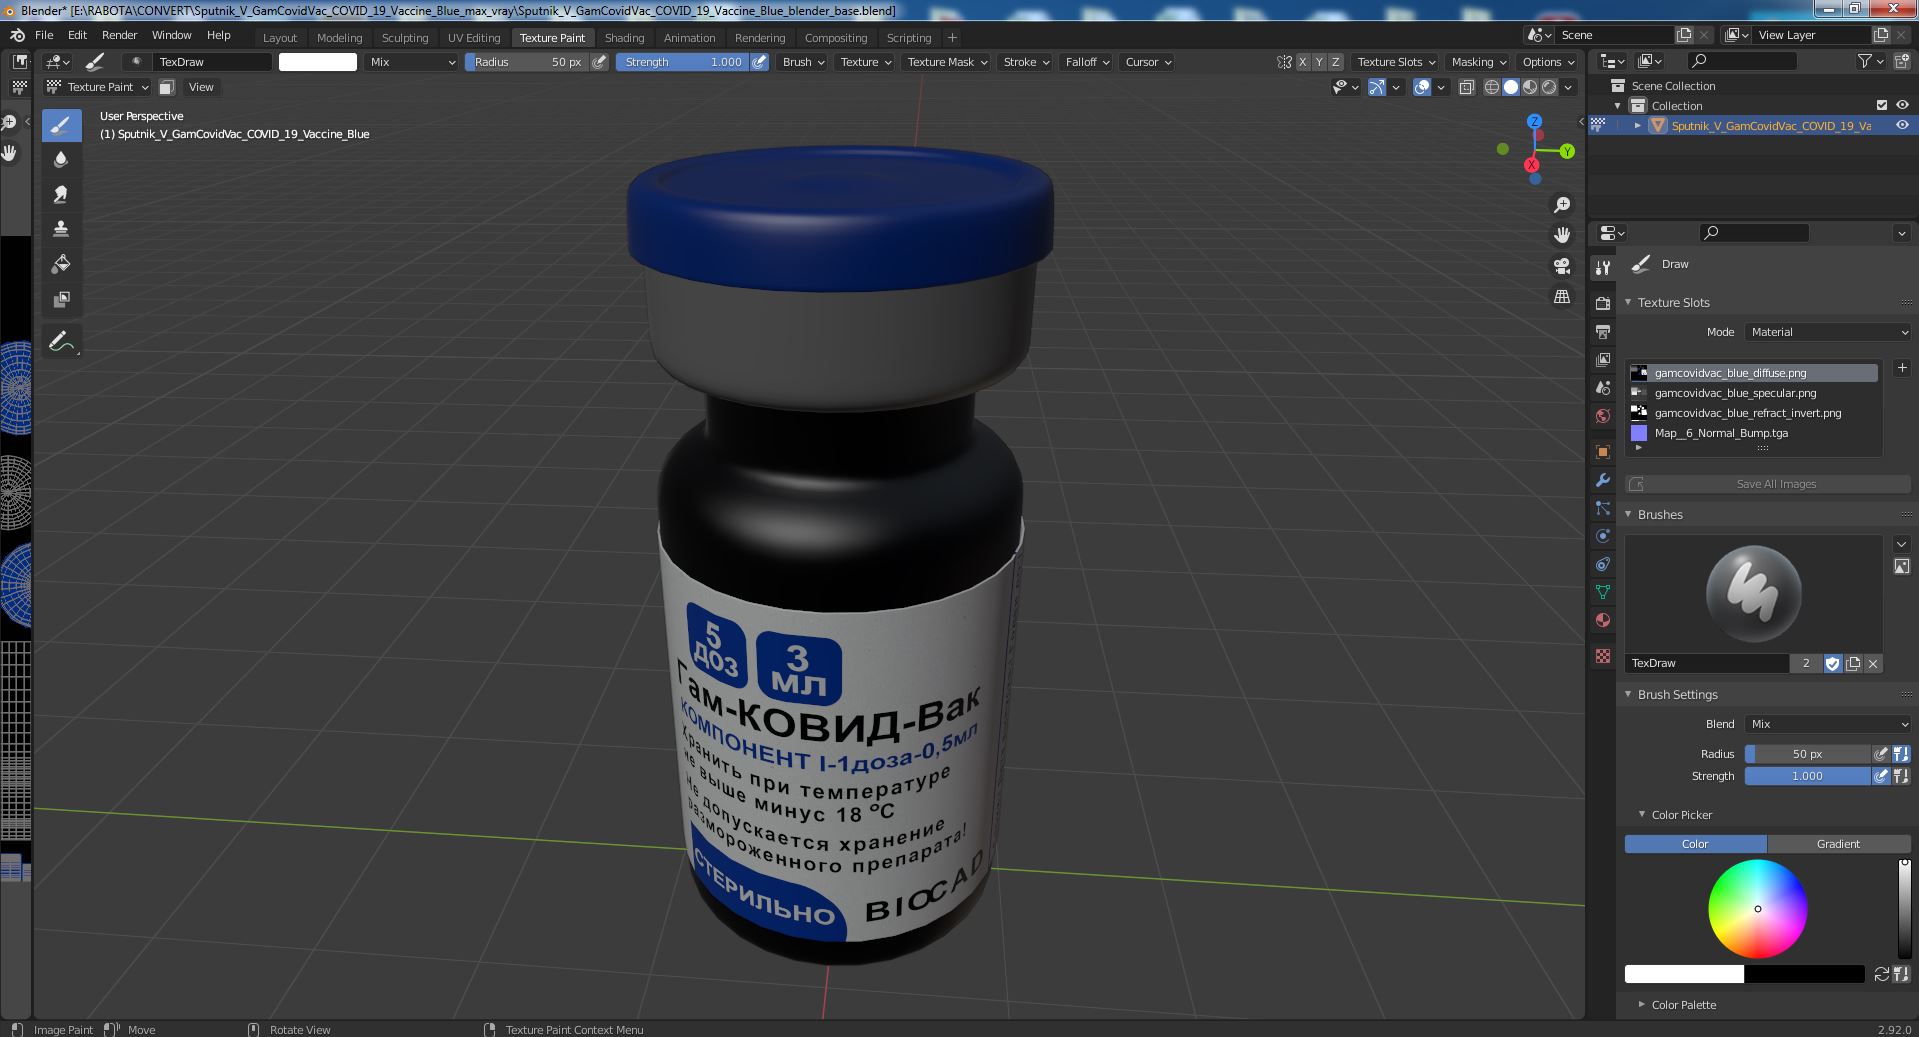
Task: Open the File menu
Action: pos(44,35)
